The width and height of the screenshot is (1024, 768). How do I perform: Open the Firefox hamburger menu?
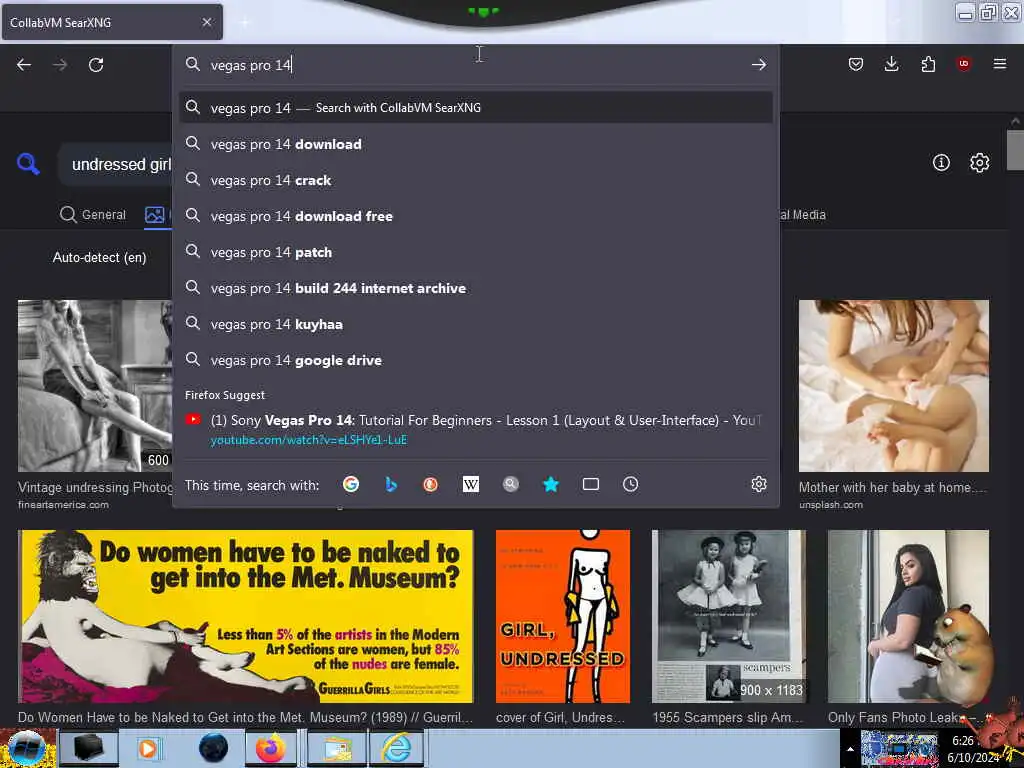pyautogui.click(x=1000, y=64)
